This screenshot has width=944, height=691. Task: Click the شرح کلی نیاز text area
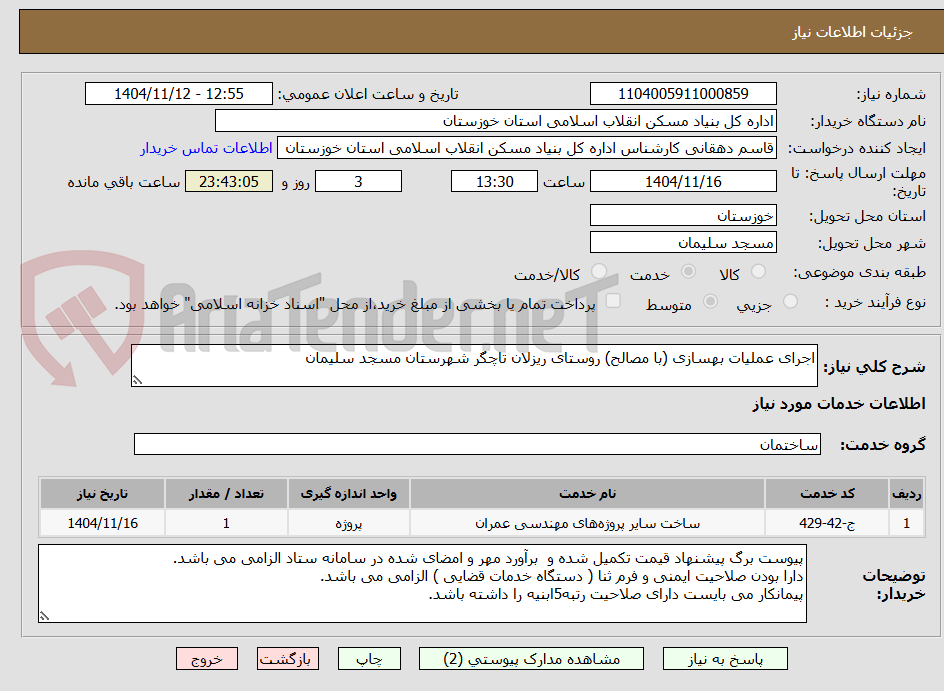(474, 365)
